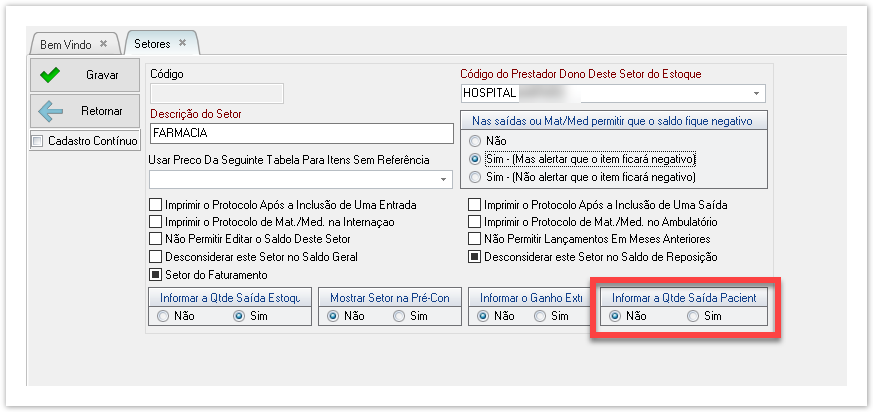Click the green checkmark Gravar icon
The height and width of the screenshot is (412, 873).
pyautogui.click(x=50, y=75)
